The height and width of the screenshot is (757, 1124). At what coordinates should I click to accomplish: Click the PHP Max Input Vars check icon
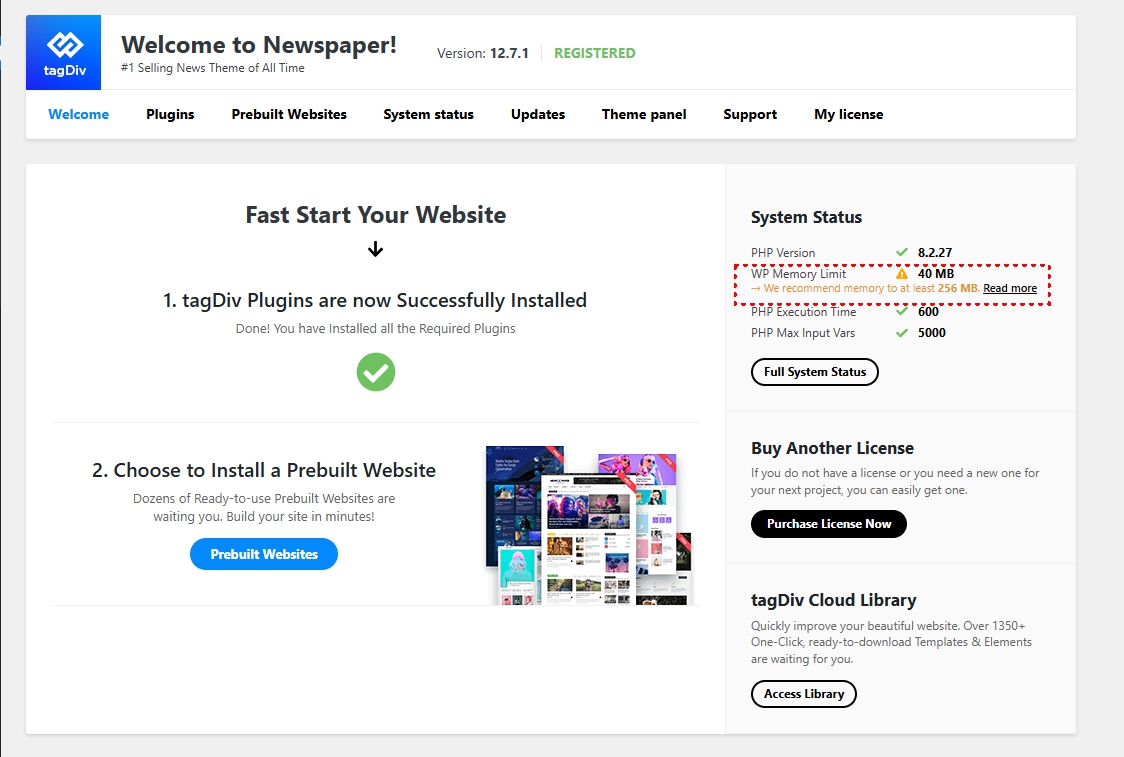tap(902, 333)
